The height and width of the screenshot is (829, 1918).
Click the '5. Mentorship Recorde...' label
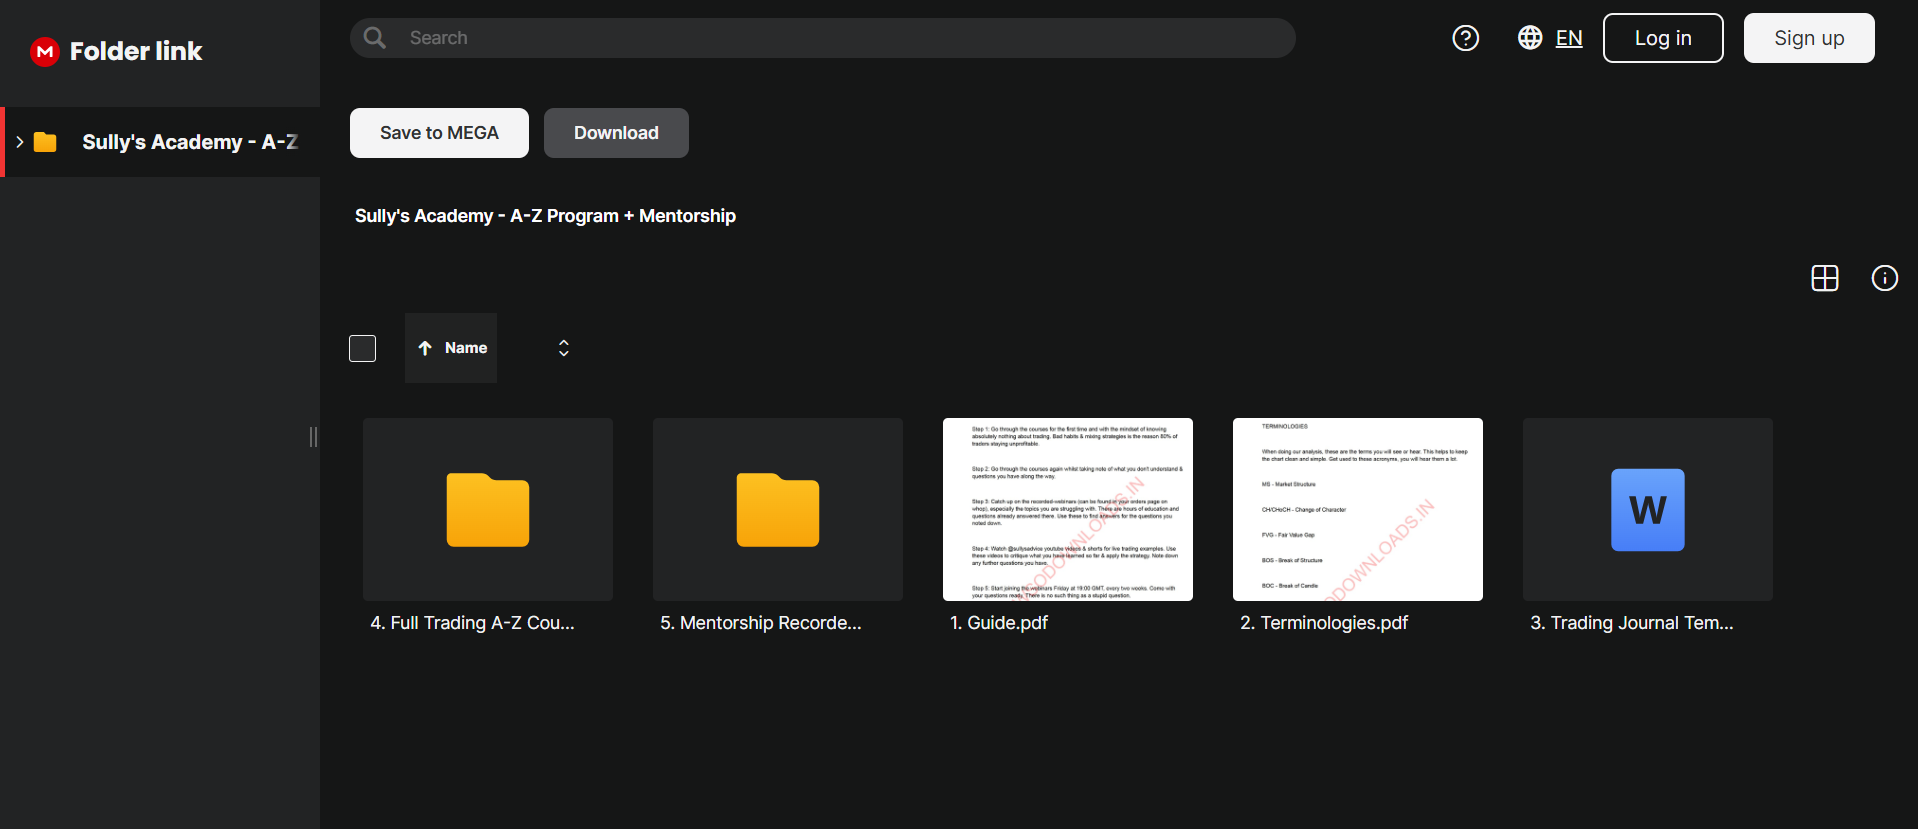(x=761, y=623)
